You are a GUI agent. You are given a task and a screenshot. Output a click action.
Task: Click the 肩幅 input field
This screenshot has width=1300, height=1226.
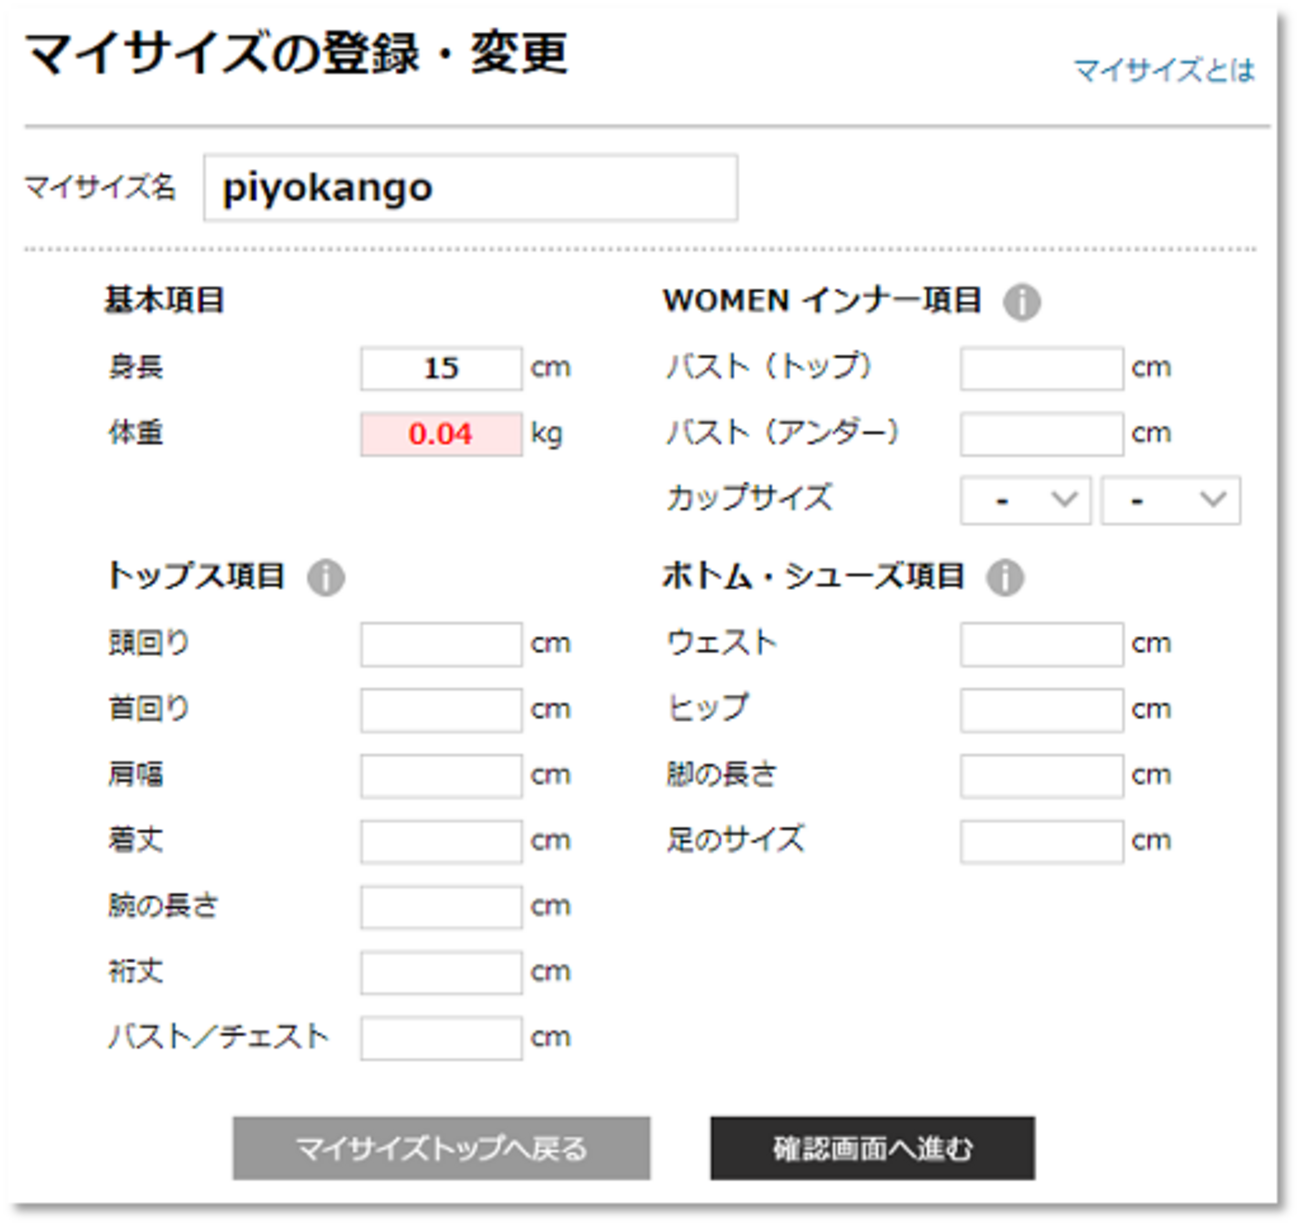441,776
